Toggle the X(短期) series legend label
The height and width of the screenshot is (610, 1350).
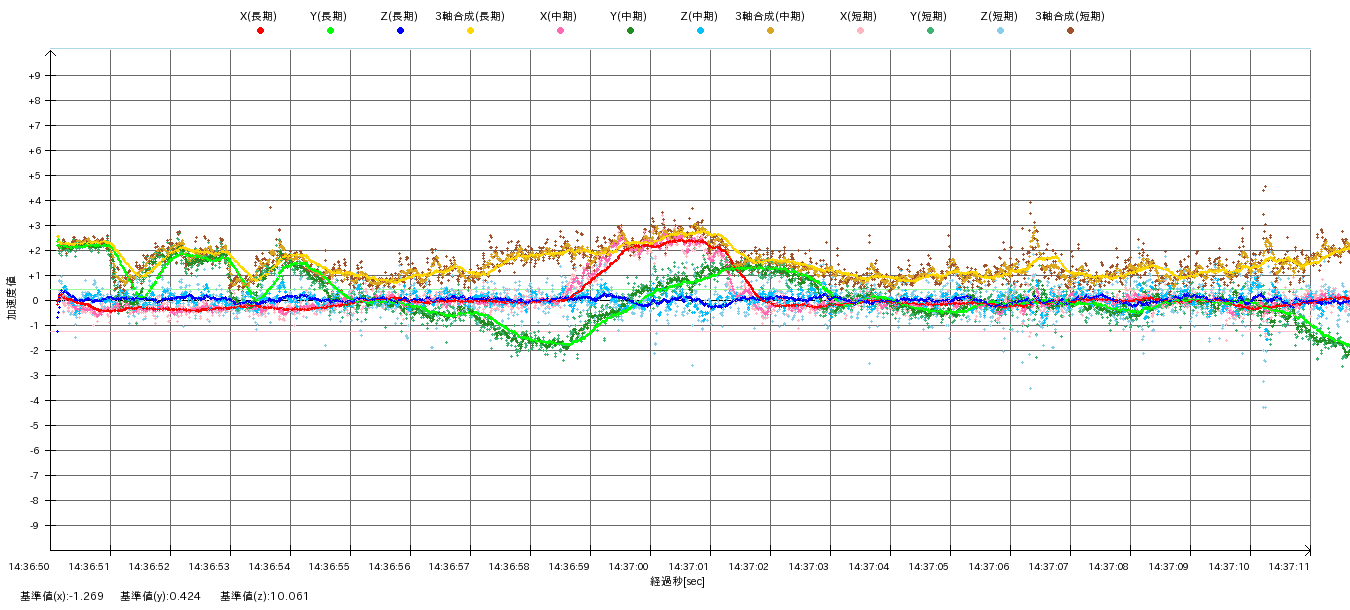(859, 16)
